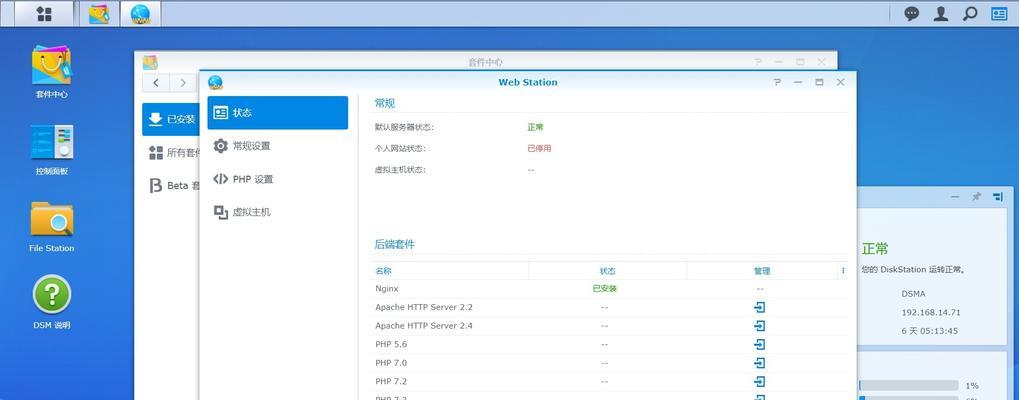
Task: Click the Web Station window title text
Action: (x=528, y=82)
